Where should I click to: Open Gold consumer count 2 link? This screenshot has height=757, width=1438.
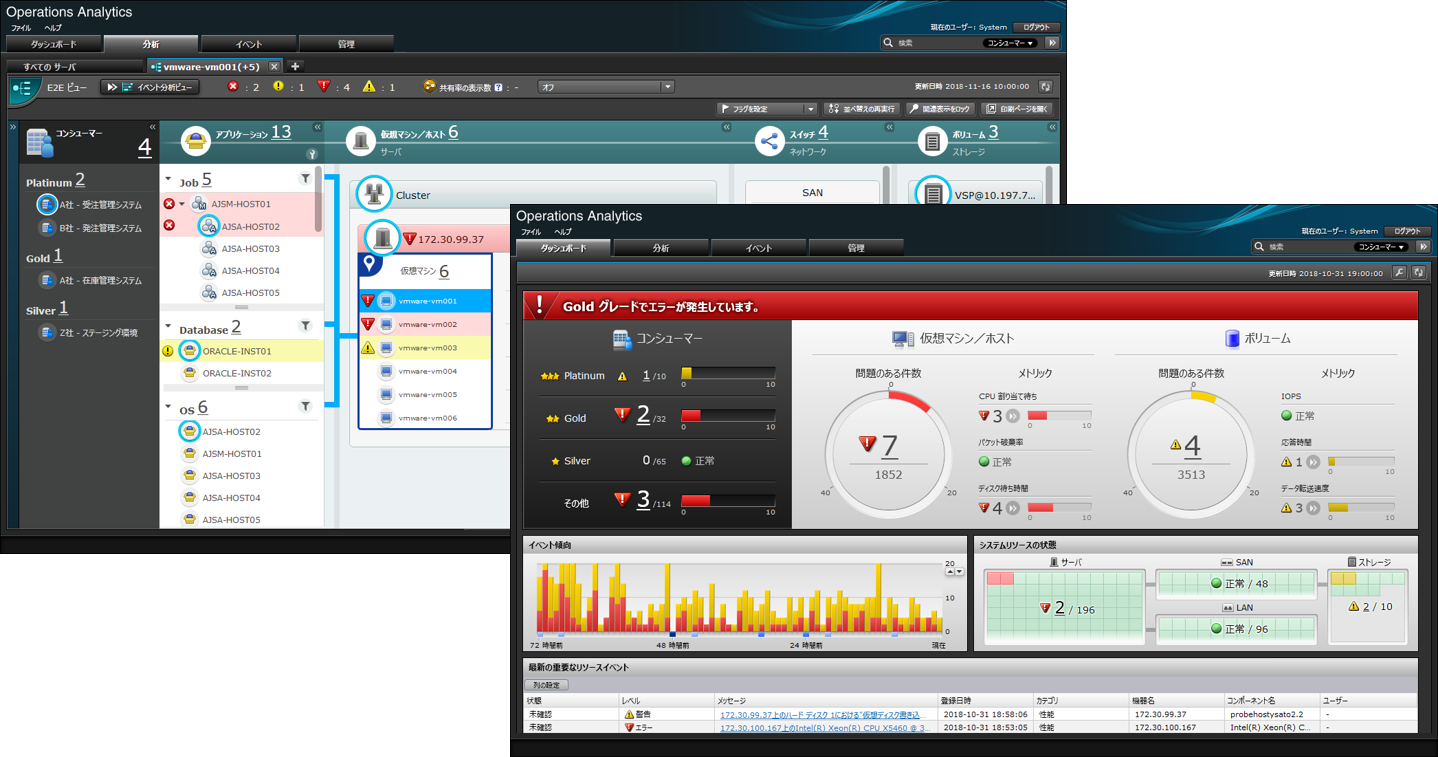[x=644, y=416]
